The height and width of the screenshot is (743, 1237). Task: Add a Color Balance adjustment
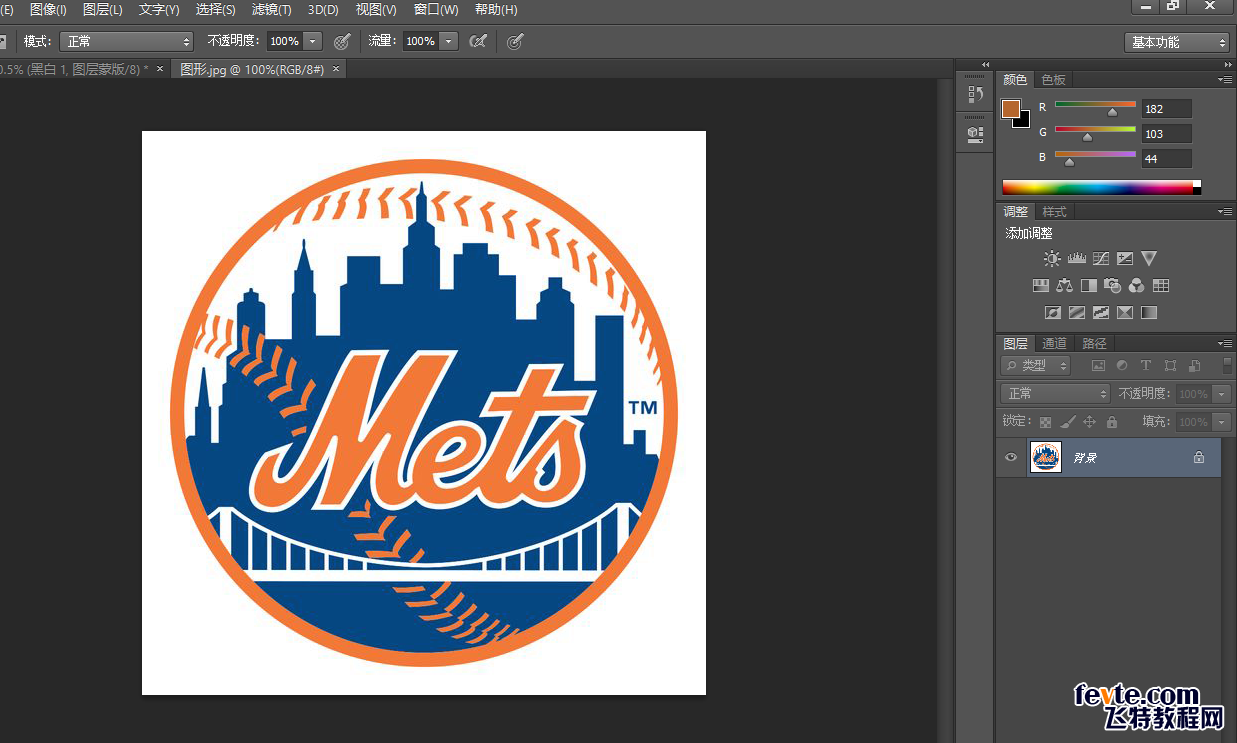1064,285
